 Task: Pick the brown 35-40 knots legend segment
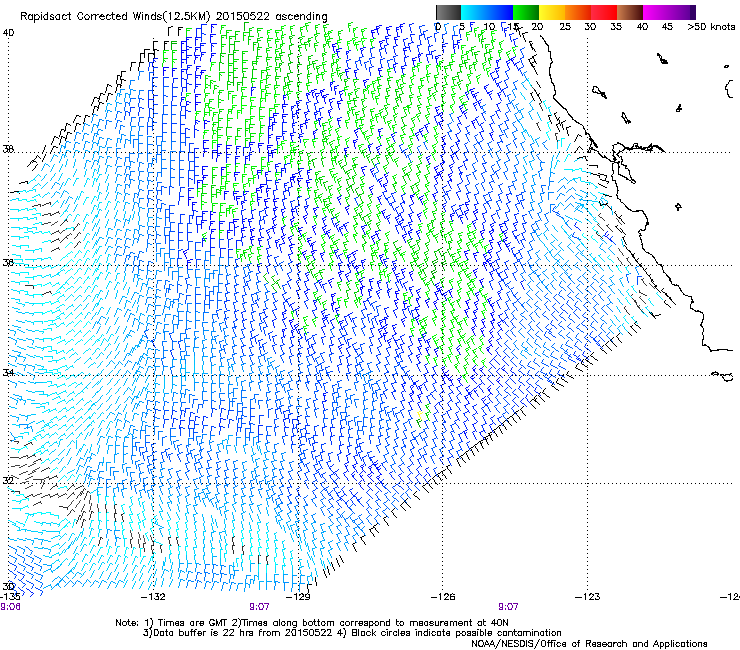pos(630,12)
